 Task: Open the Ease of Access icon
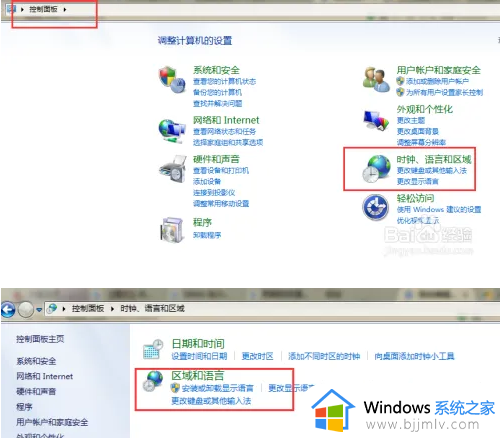[x=376, y=207]
